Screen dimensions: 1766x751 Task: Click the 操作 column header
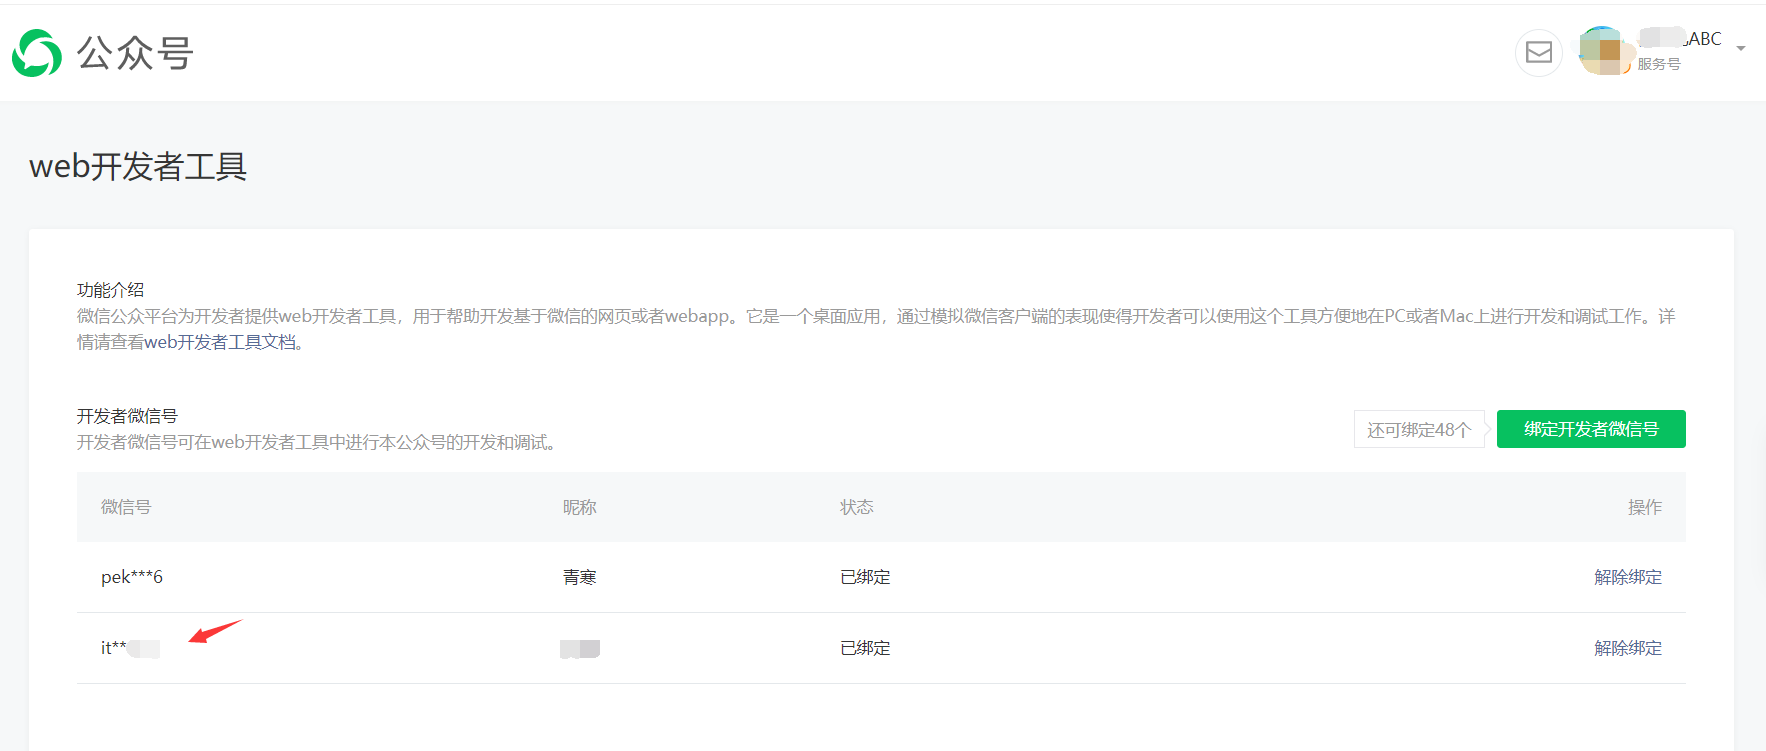1645,507
